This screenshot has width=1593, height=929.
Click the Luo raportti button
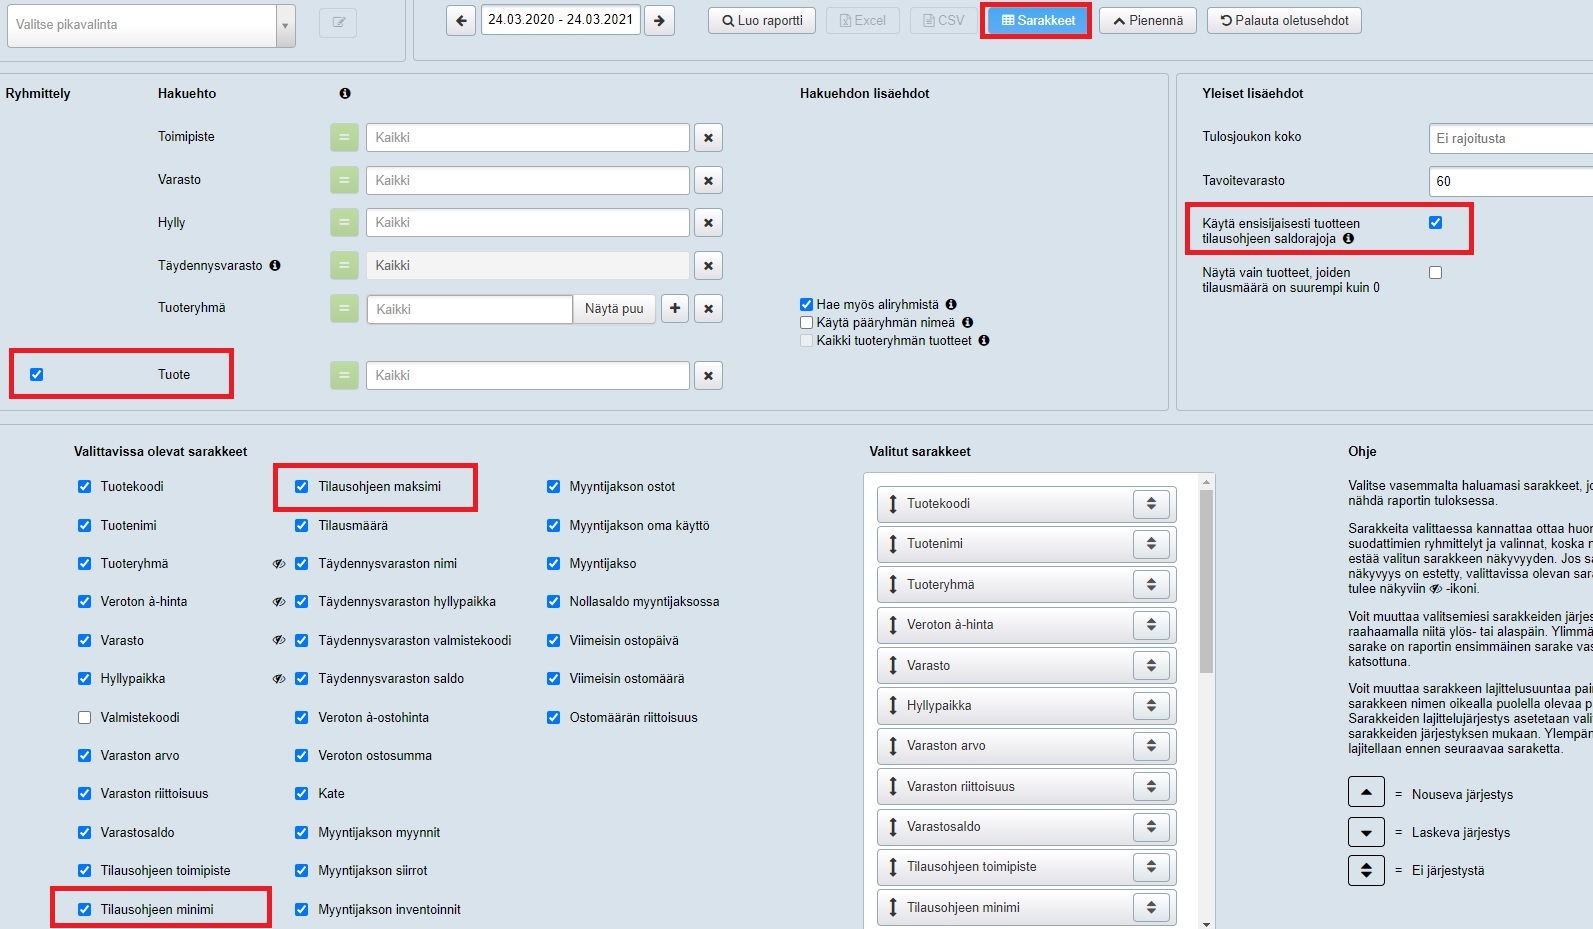(762, 21)
